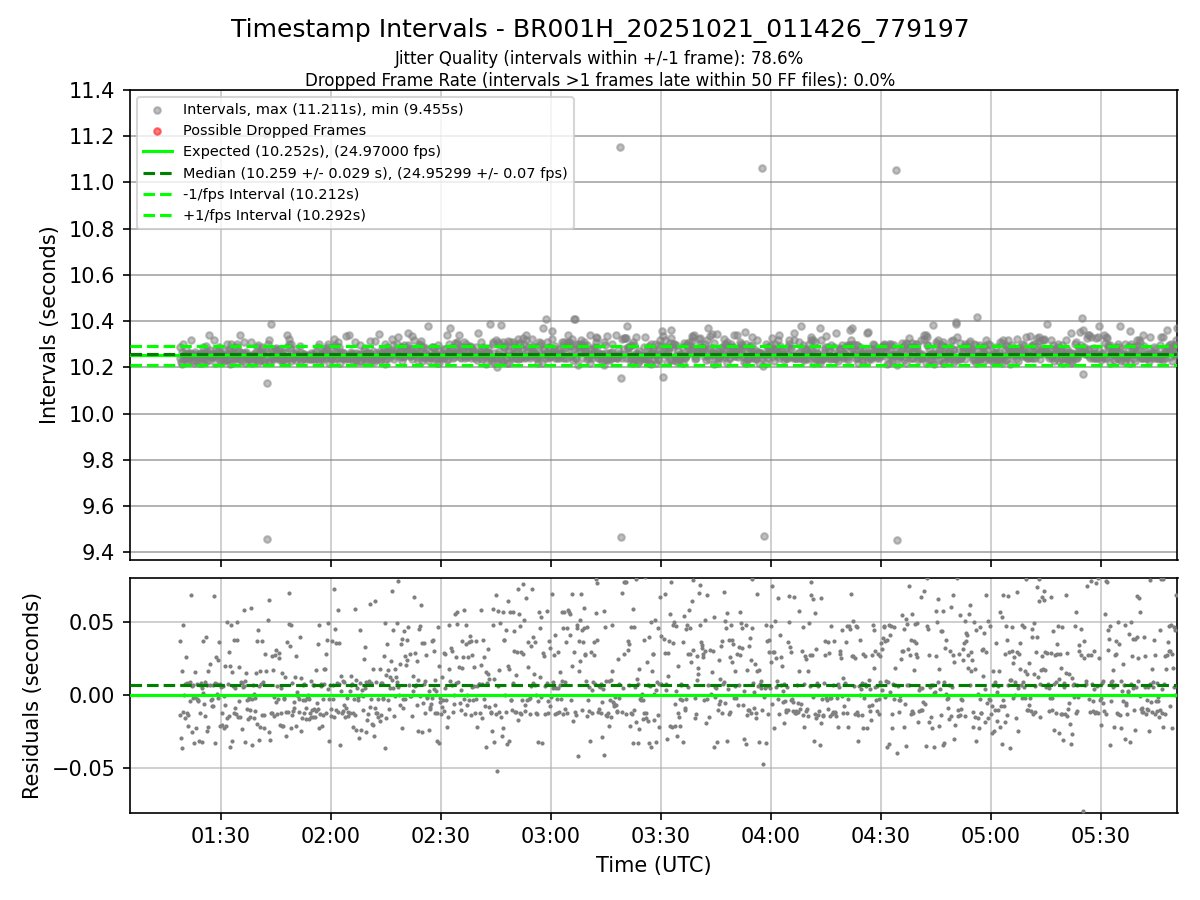This screenshot has width=1200, height=900.
Task: Click the 11.06s outlier point just before 04:00
Action: point(762,168)
